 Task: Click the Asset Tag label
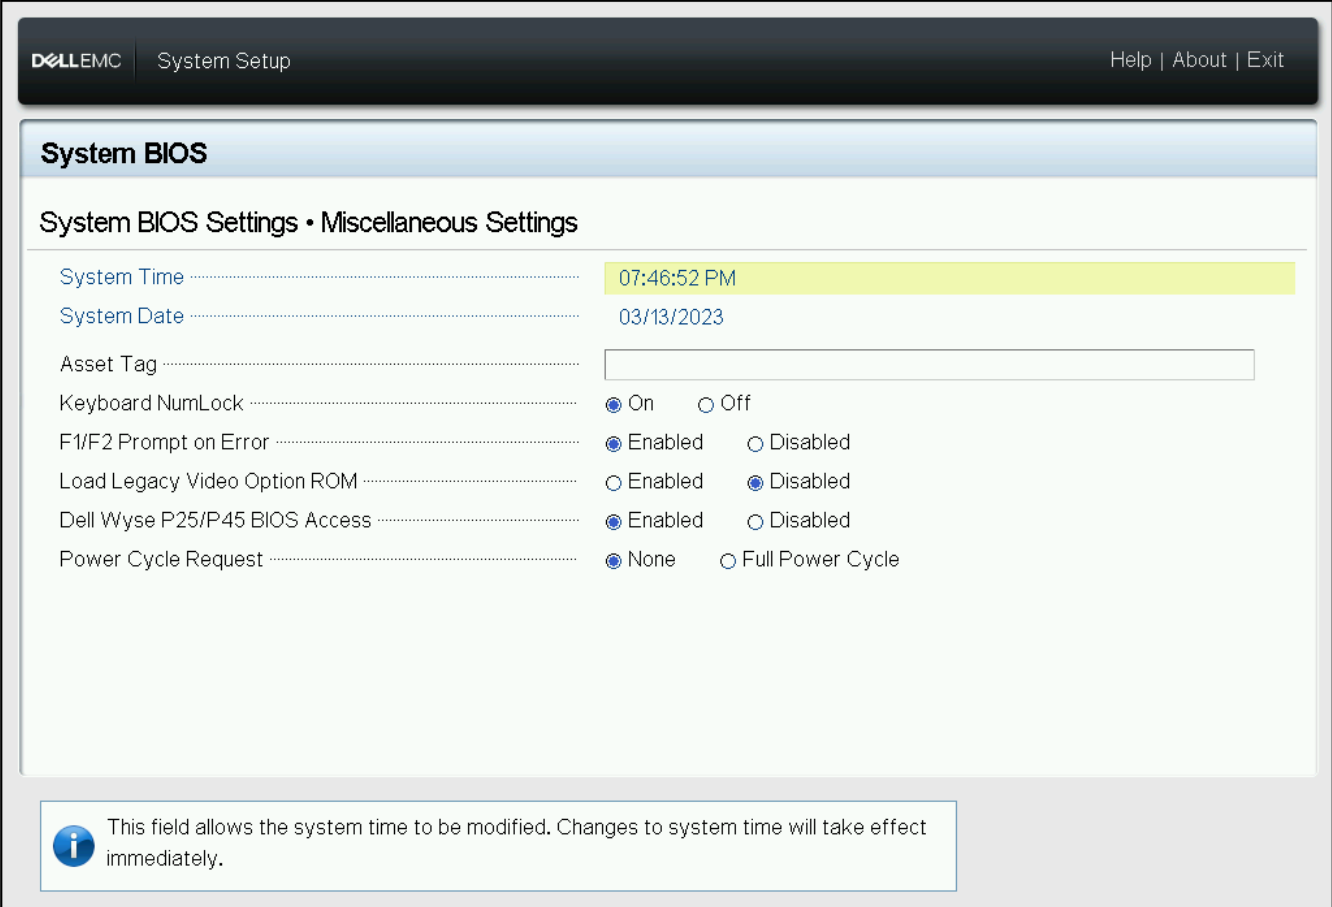pos(108,364)
